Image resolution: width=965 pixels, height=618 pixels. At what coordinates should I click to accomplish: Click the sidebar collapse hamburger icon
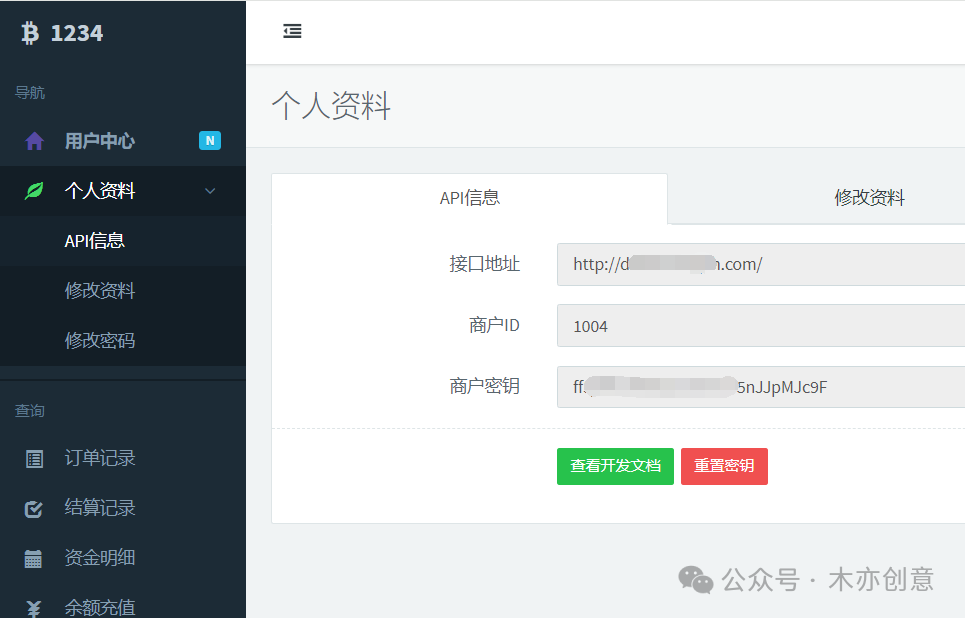(x=292, y=31)
